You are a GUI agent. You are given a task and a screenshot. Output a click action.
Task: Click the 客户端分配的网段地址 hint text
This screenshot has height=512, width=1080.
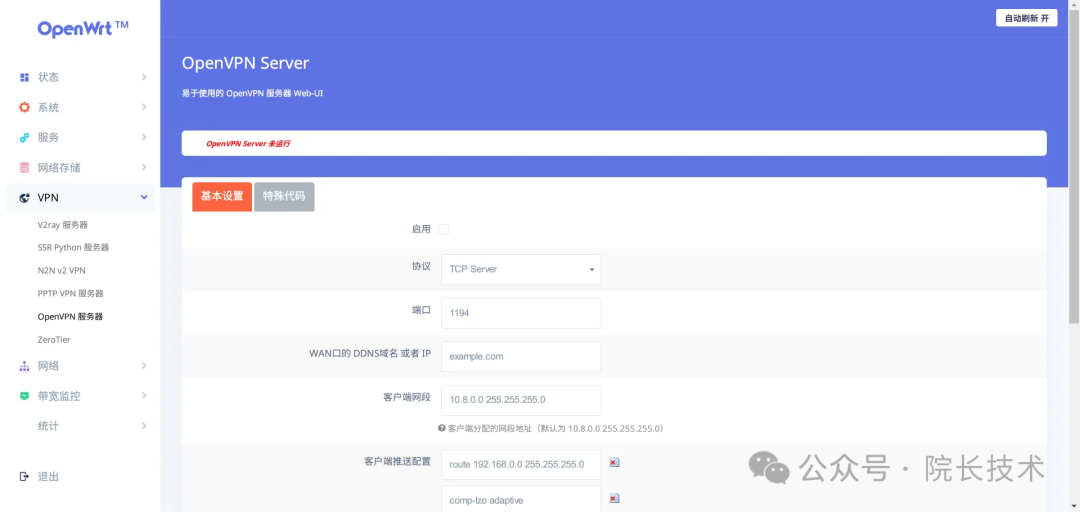coord(555,428)
